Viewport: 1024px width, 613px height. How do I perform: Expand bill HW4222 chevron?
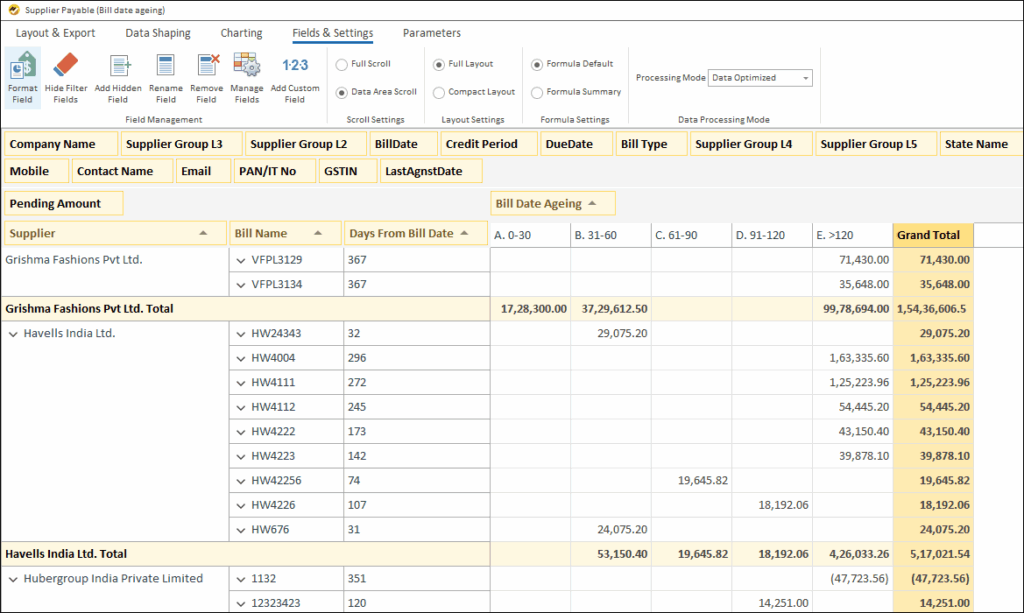(241, 432)
